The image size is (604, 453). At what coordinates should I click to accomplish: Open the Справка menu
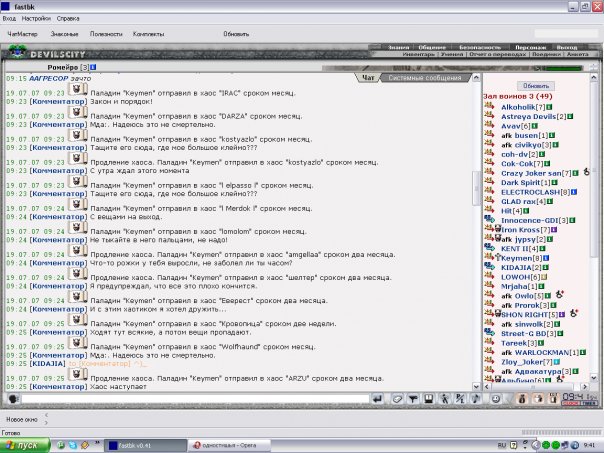(x=68, y=18)
